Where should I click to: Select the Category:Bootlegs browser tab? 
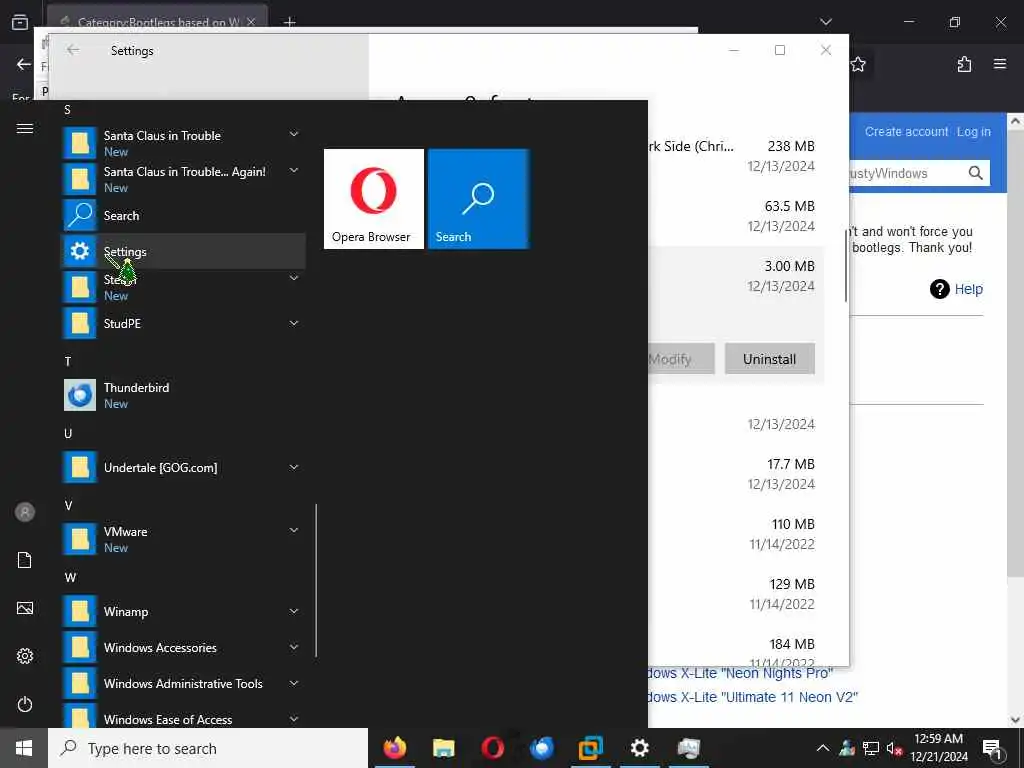[157, 21]
